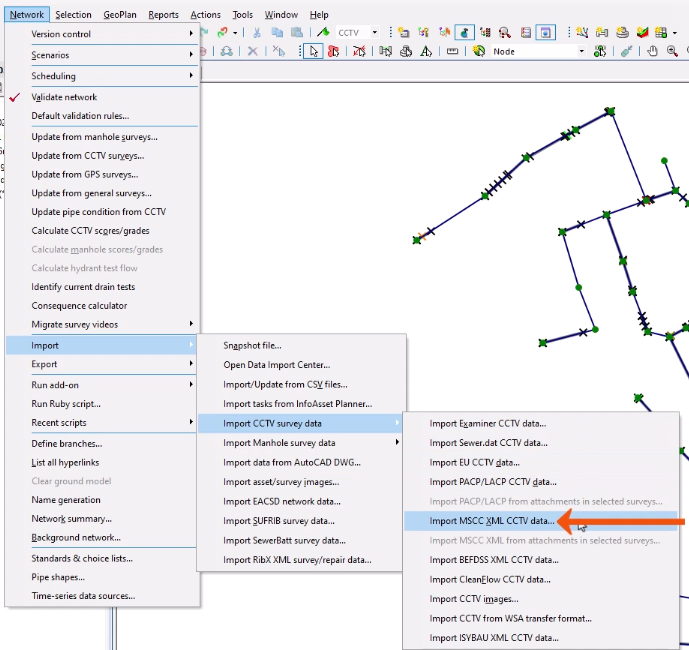Select Run Ruby script entry
Image resolution: width=689 pixels, height=650 pixels.
pos(102,404)
